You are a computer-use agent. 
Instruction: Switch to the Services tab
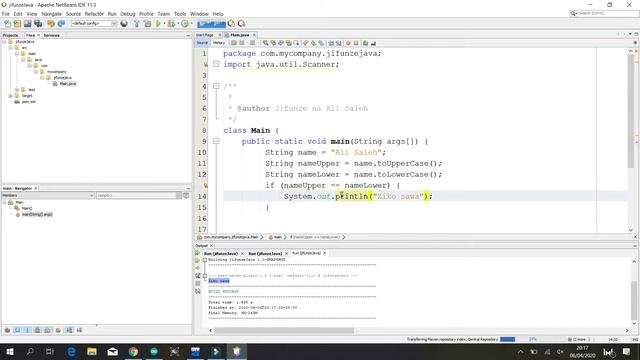coord(52,36)
